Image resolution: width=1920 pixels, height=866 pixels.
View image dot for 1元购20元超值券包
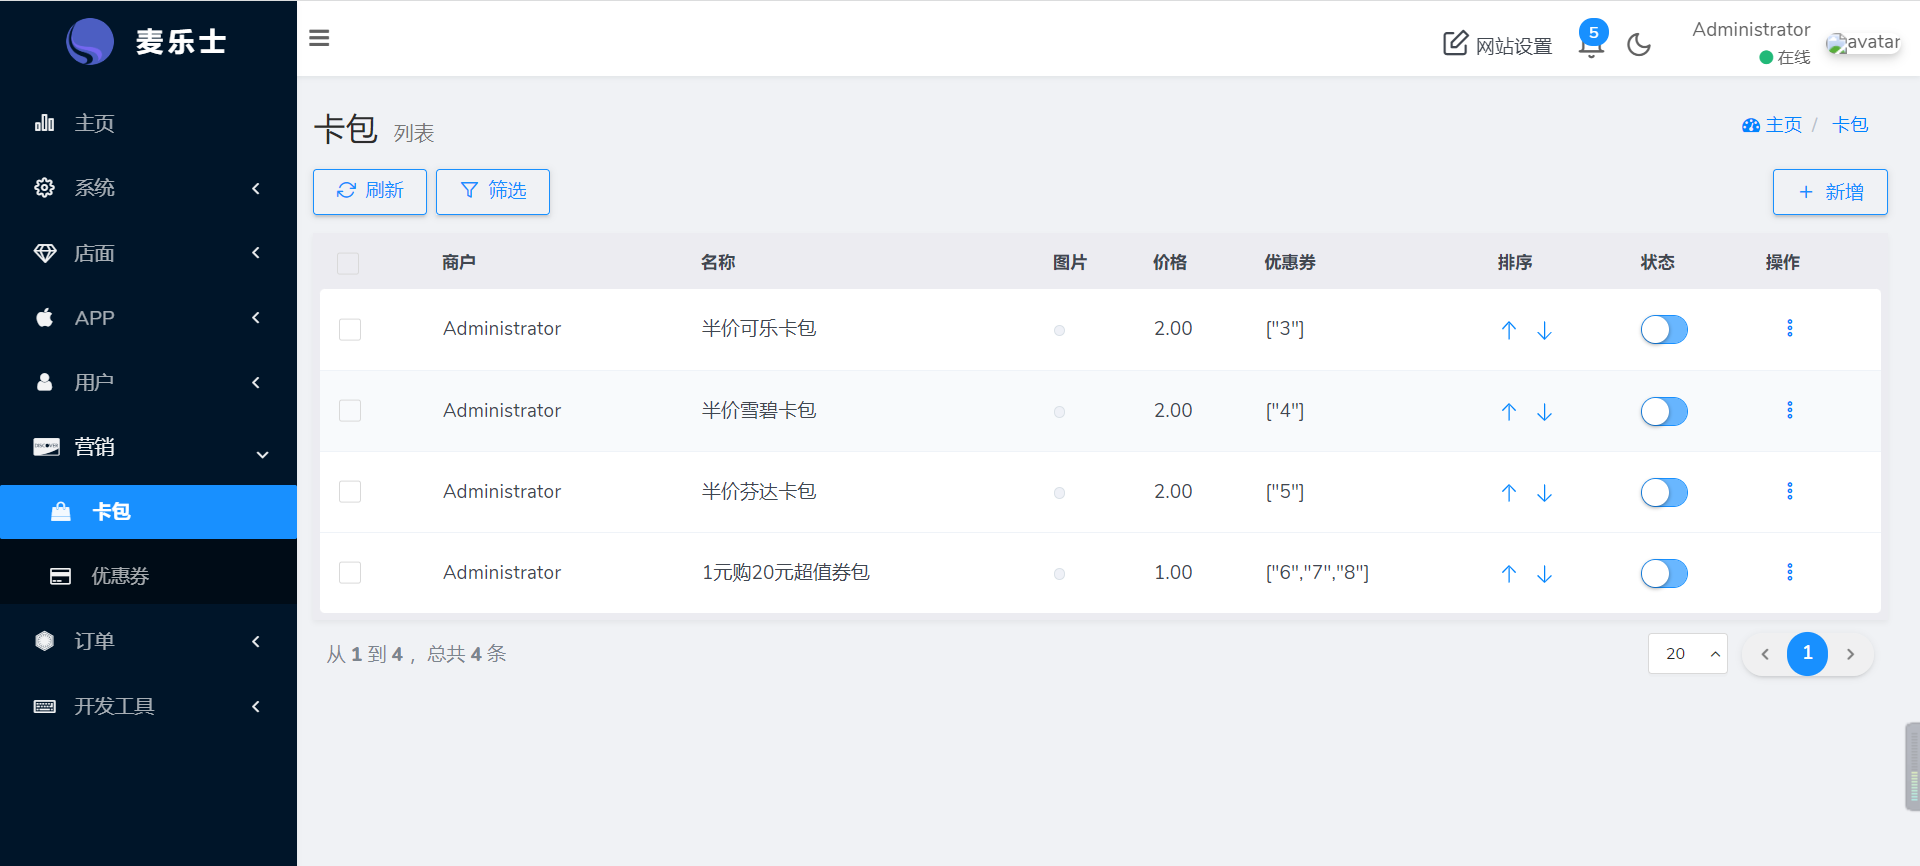[x=1059, y=574]
